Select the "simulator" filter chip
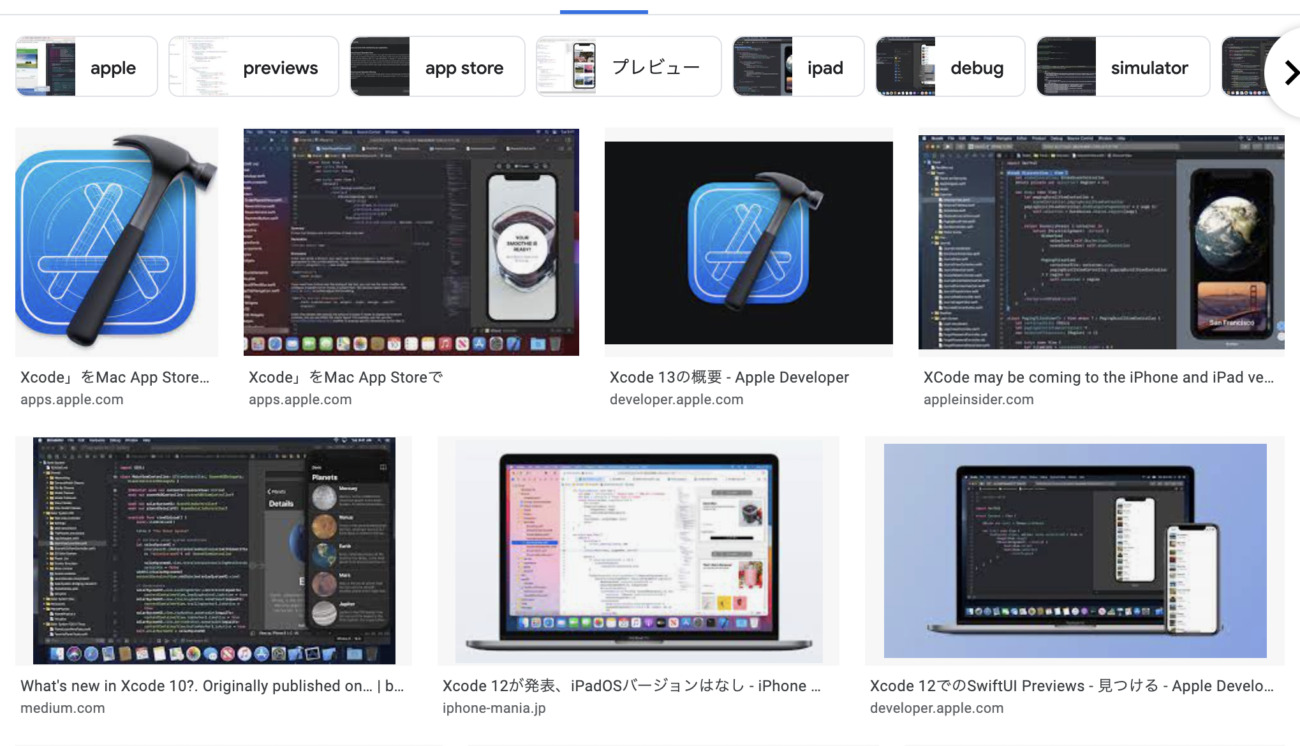This screenshot has width=1300, height=746. tap(1123, 67)
